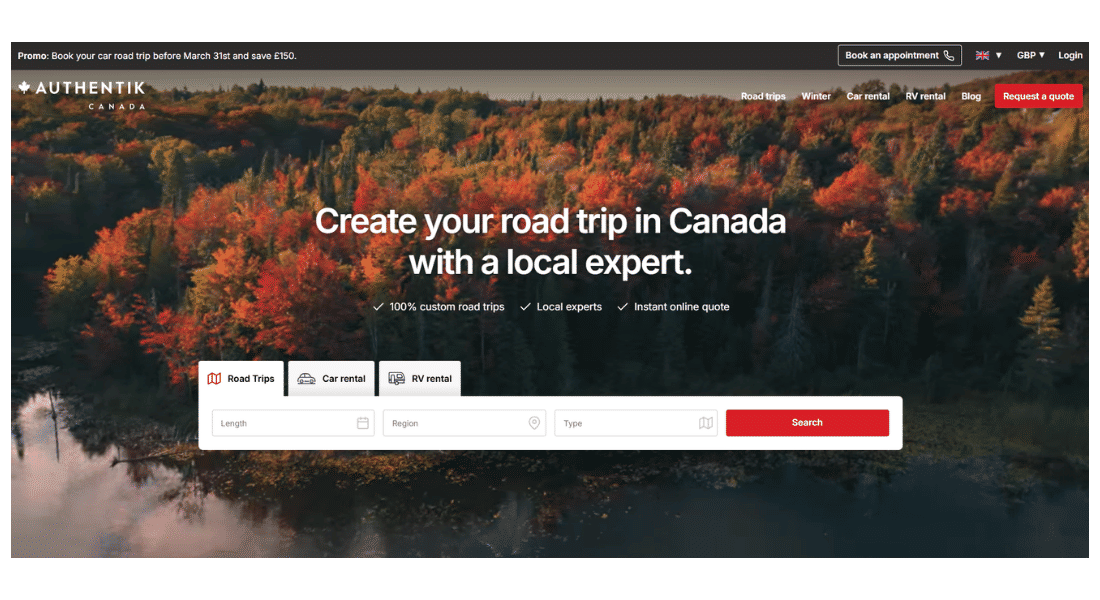Viewport: 1100px width, 600px height.
Task: Click the Request a quote button
Action: (1038, 96)
